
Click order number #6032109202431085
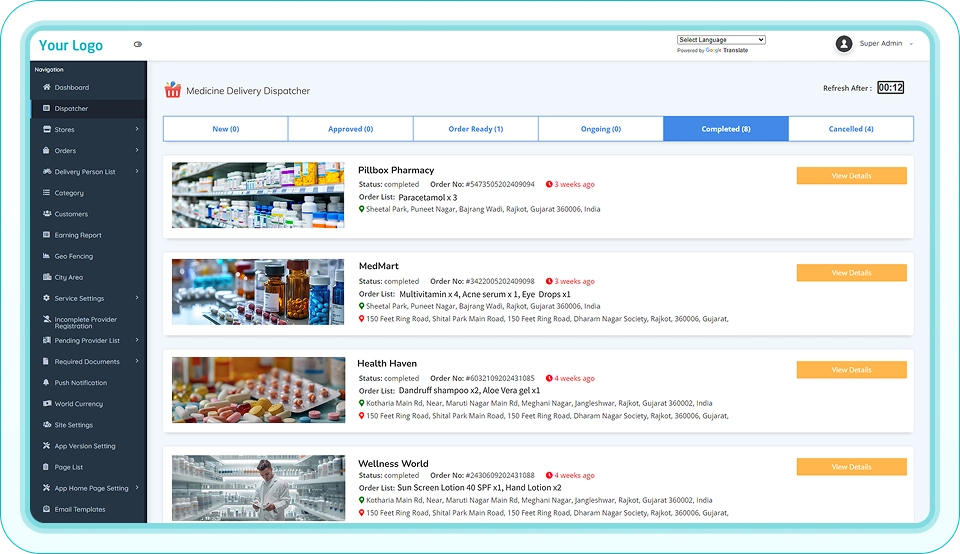[500, 378]
